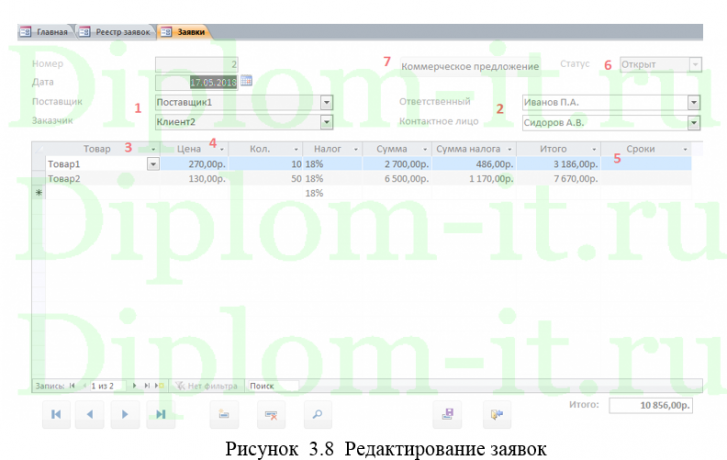Click the row selector for the Товар1 row

click(x=39, y=164)
